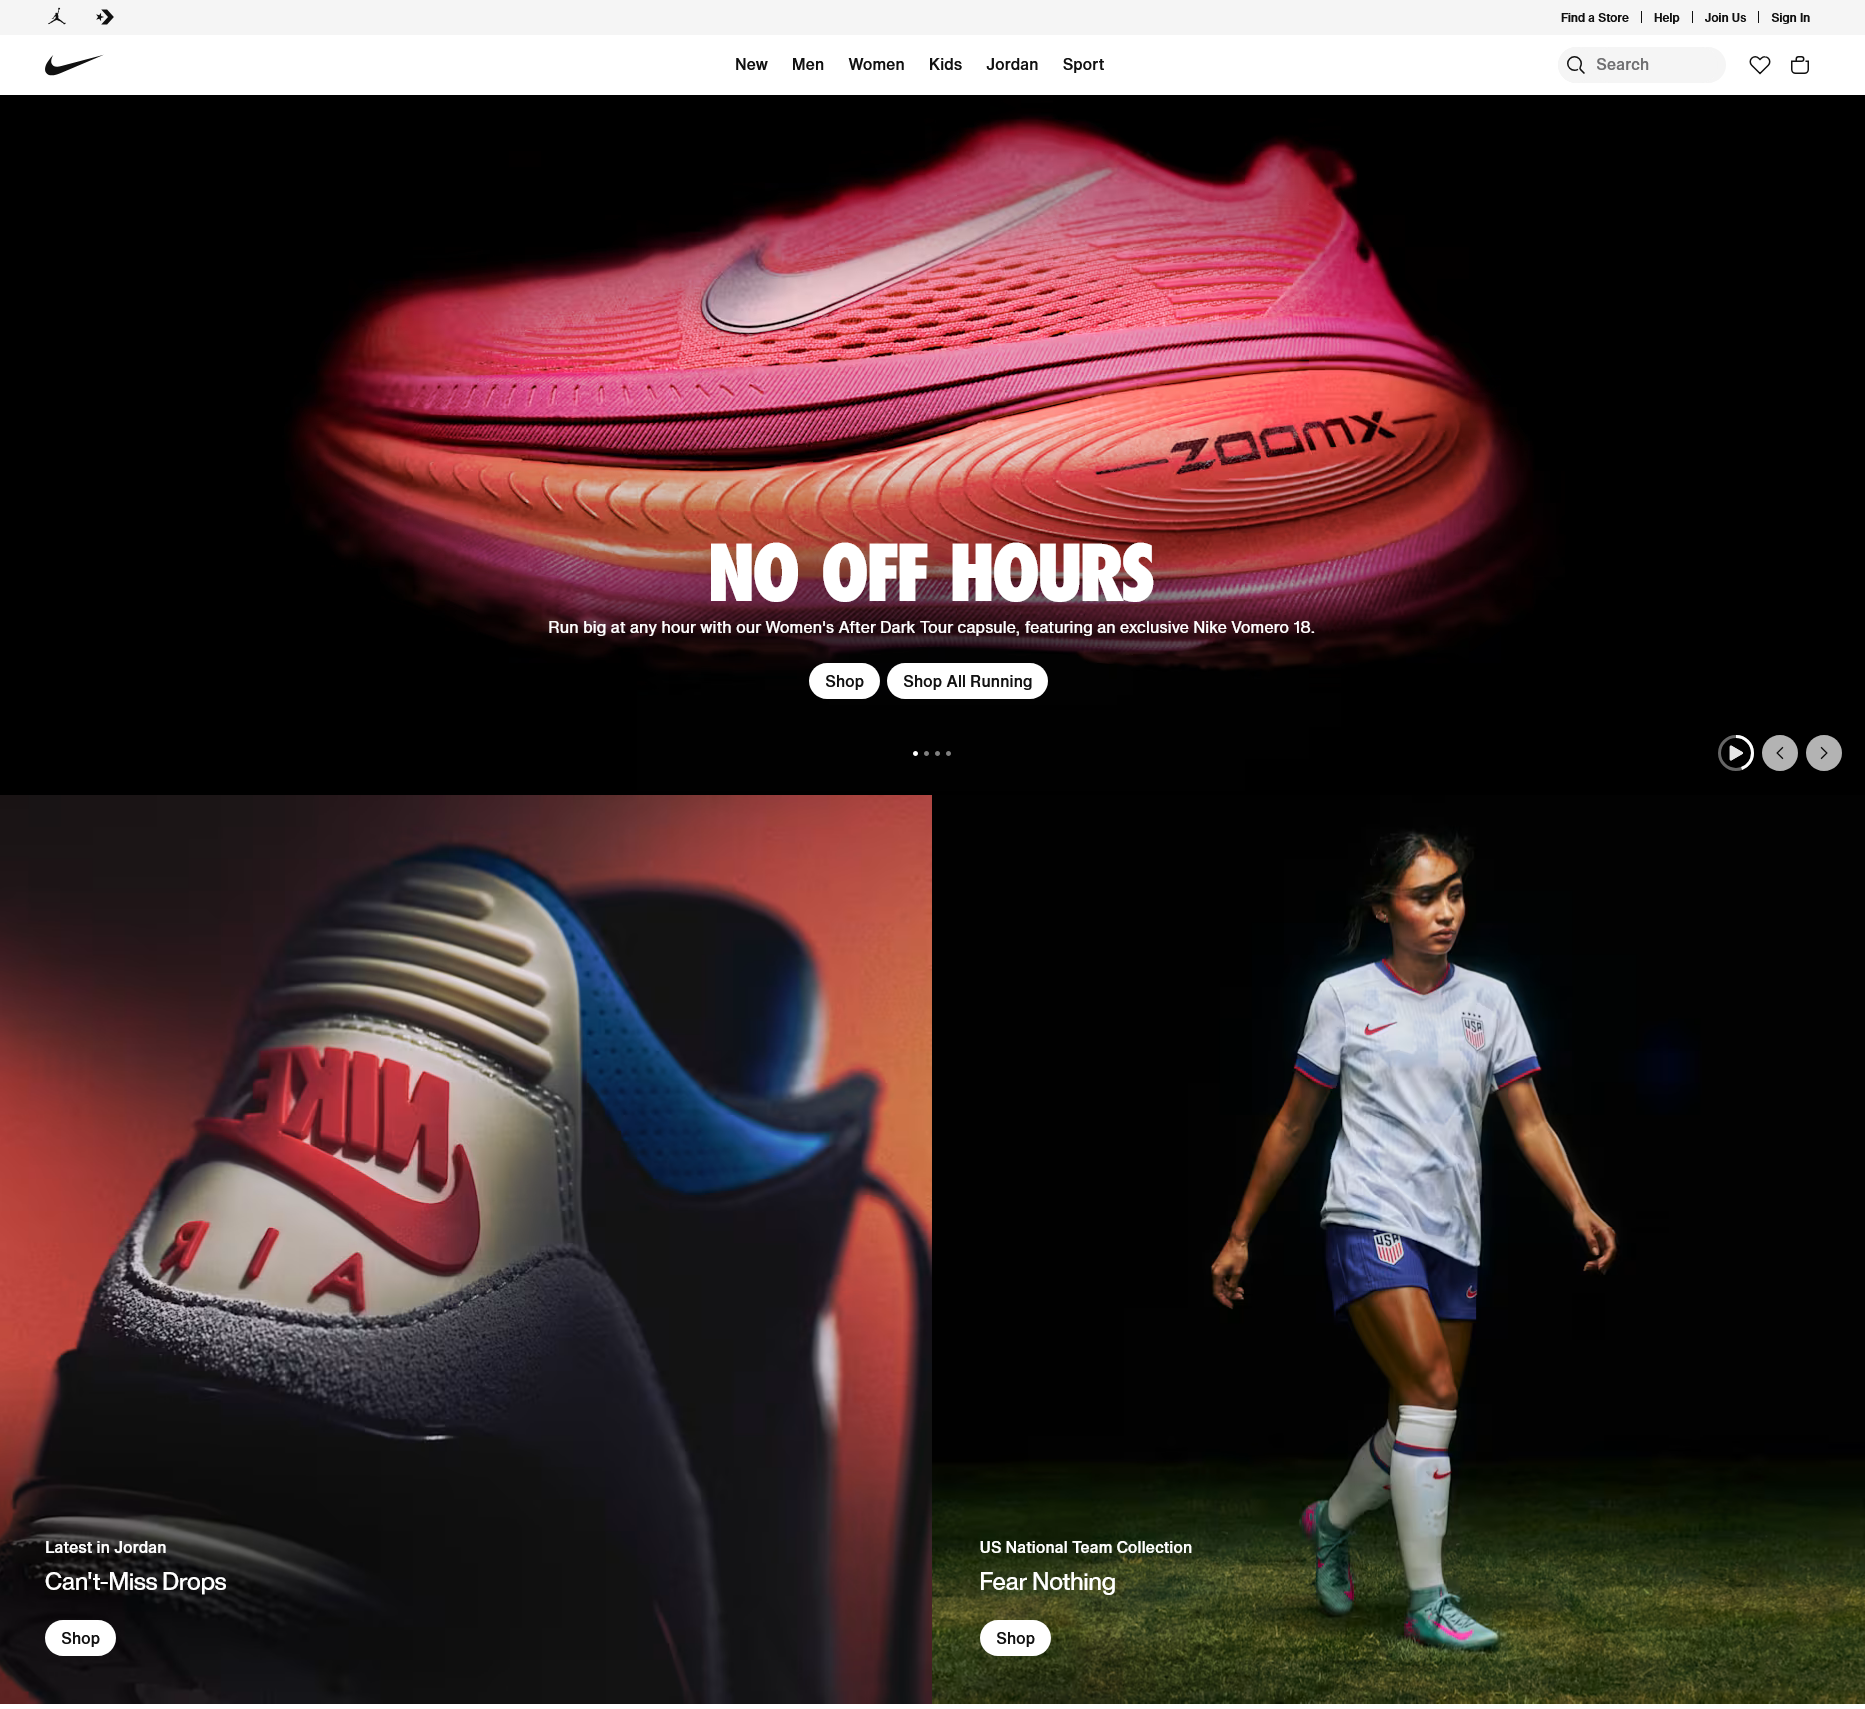The width and height of the screenshot is (1865, 1709).
Task: Open the Converse brand logo link
Action: point(105,17)
